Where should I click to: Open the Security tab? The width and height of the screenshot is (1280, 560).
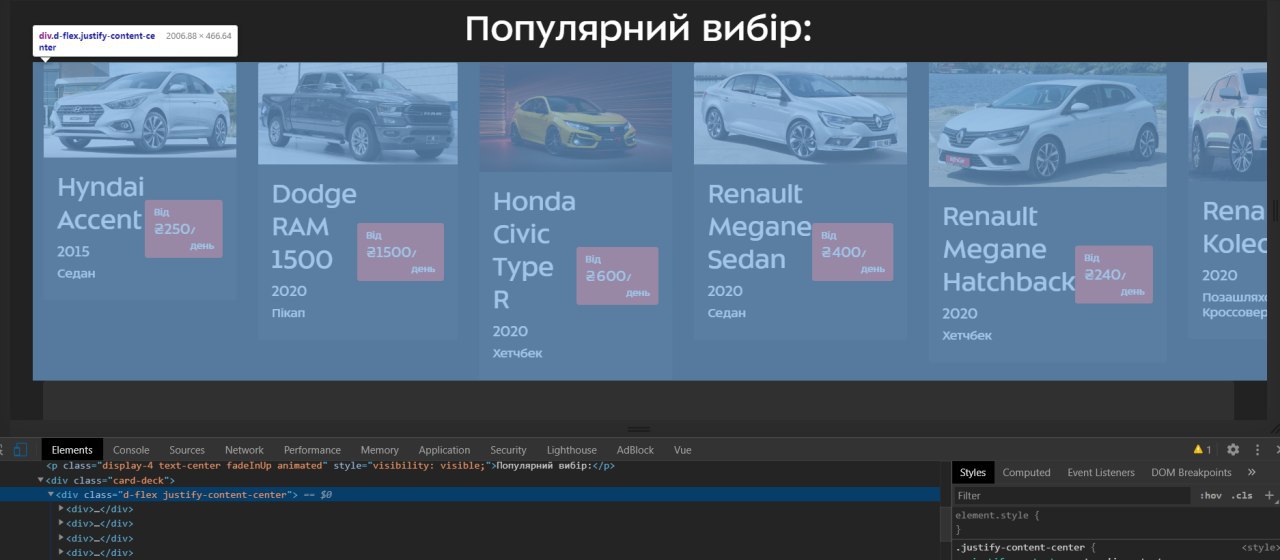(x=508, y=450)
